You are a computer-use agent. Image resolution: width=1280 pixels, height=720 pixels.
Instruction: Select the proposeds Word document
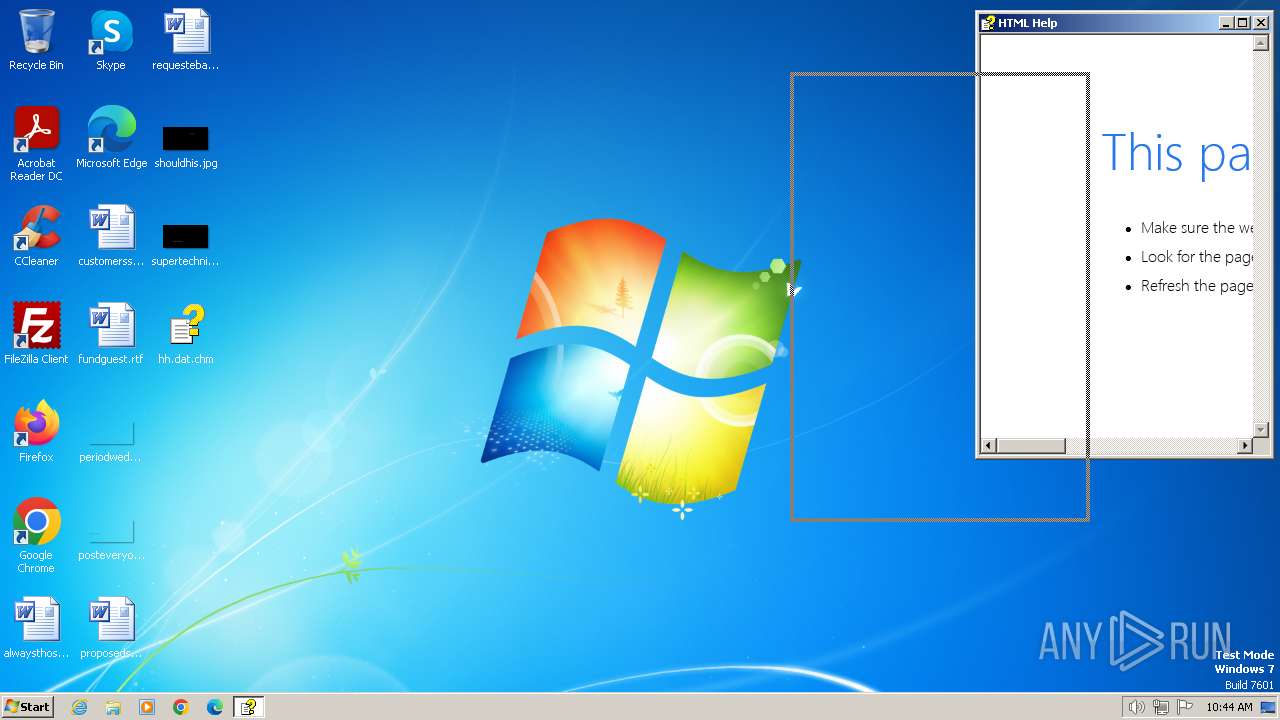111,629
